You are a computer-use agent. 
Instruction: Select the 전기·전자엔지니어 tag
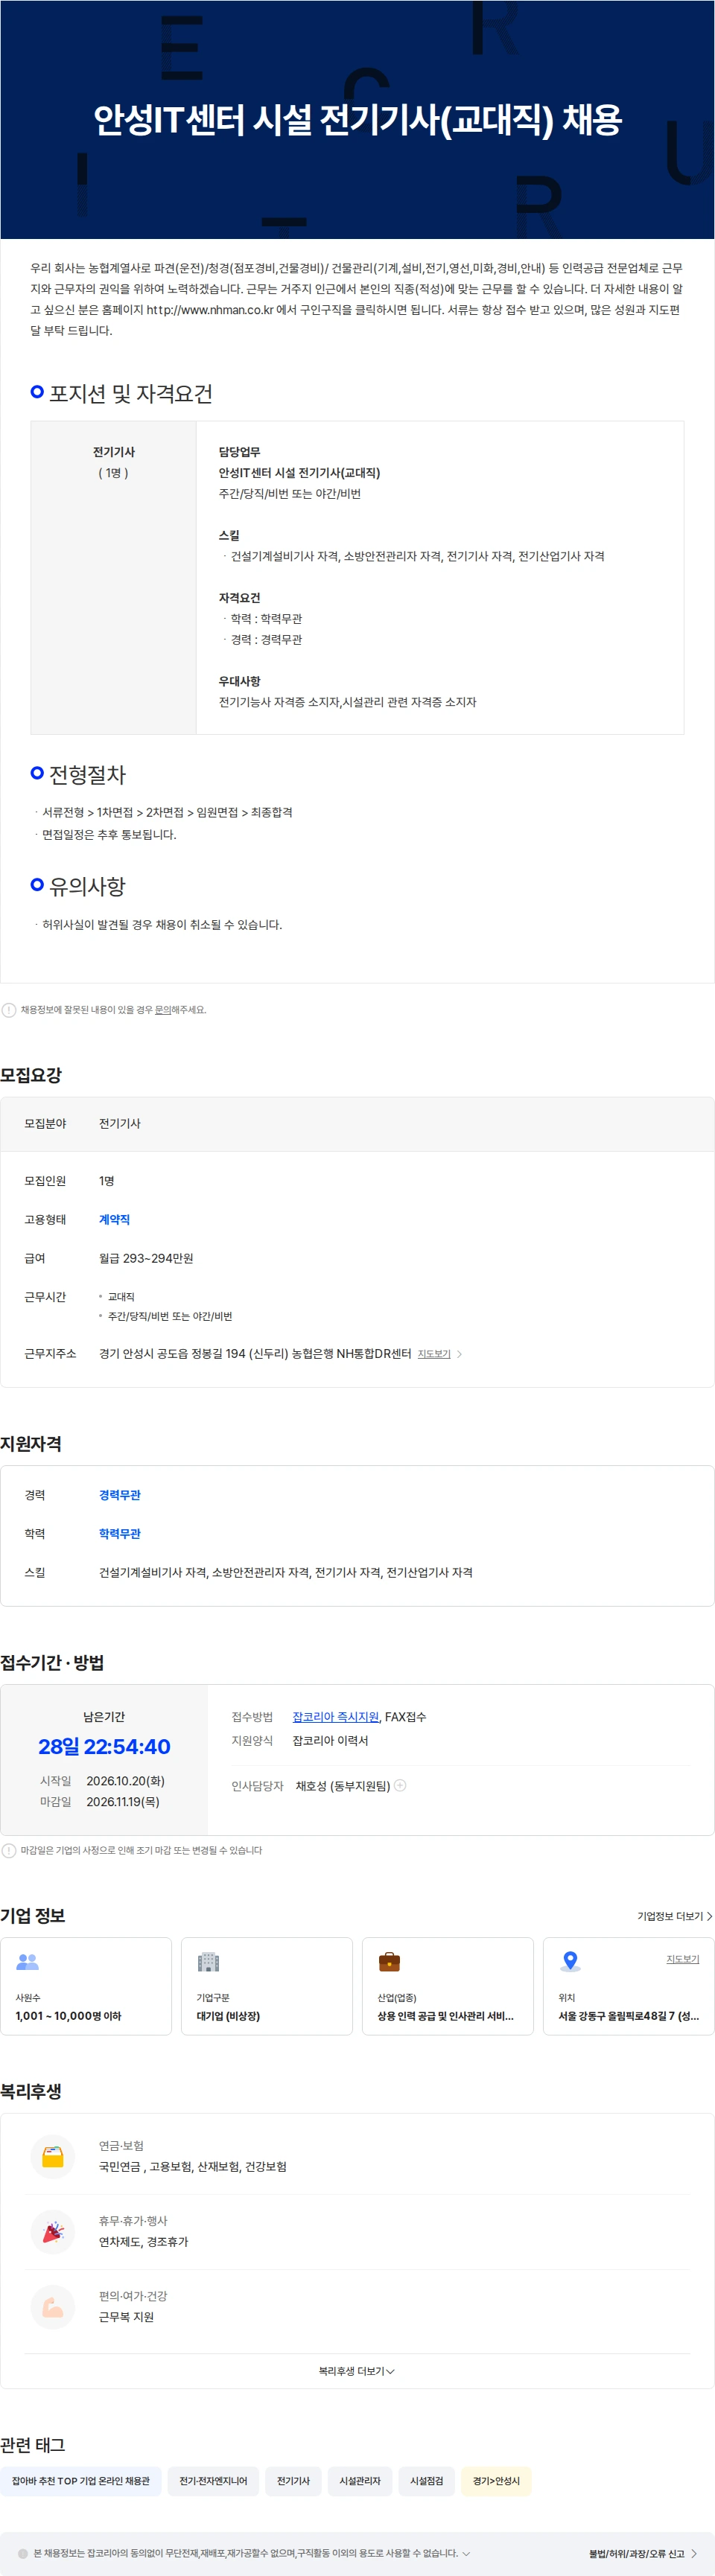point(213,2481)
